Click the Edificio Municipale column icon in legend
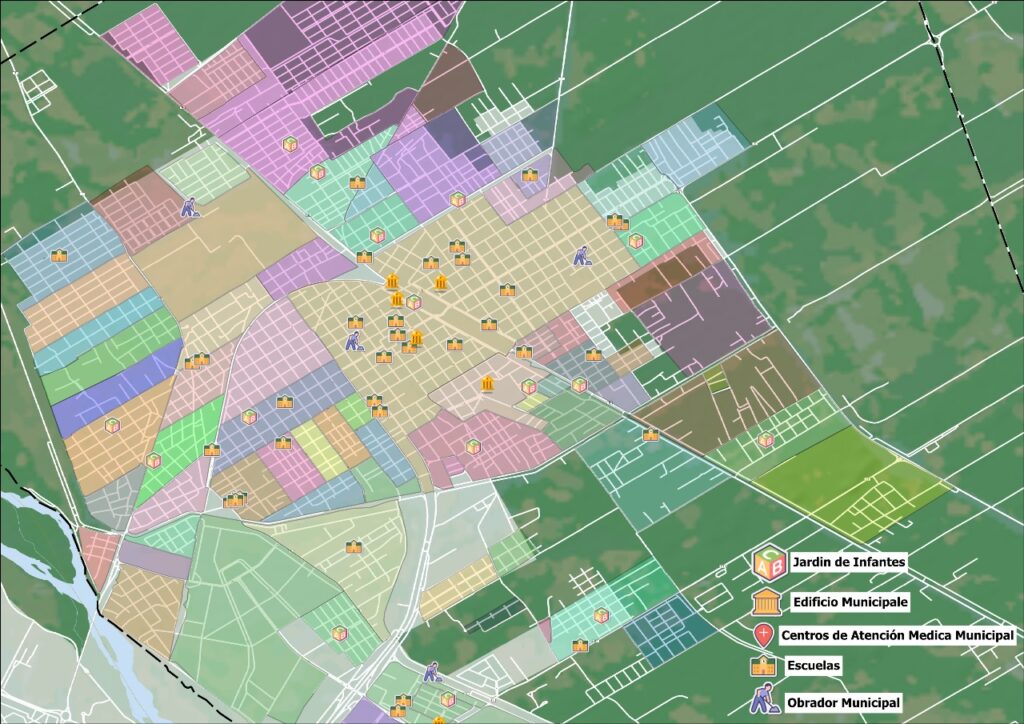The width and height of the screenshot is (1024, 724). (x=764, y=601)
